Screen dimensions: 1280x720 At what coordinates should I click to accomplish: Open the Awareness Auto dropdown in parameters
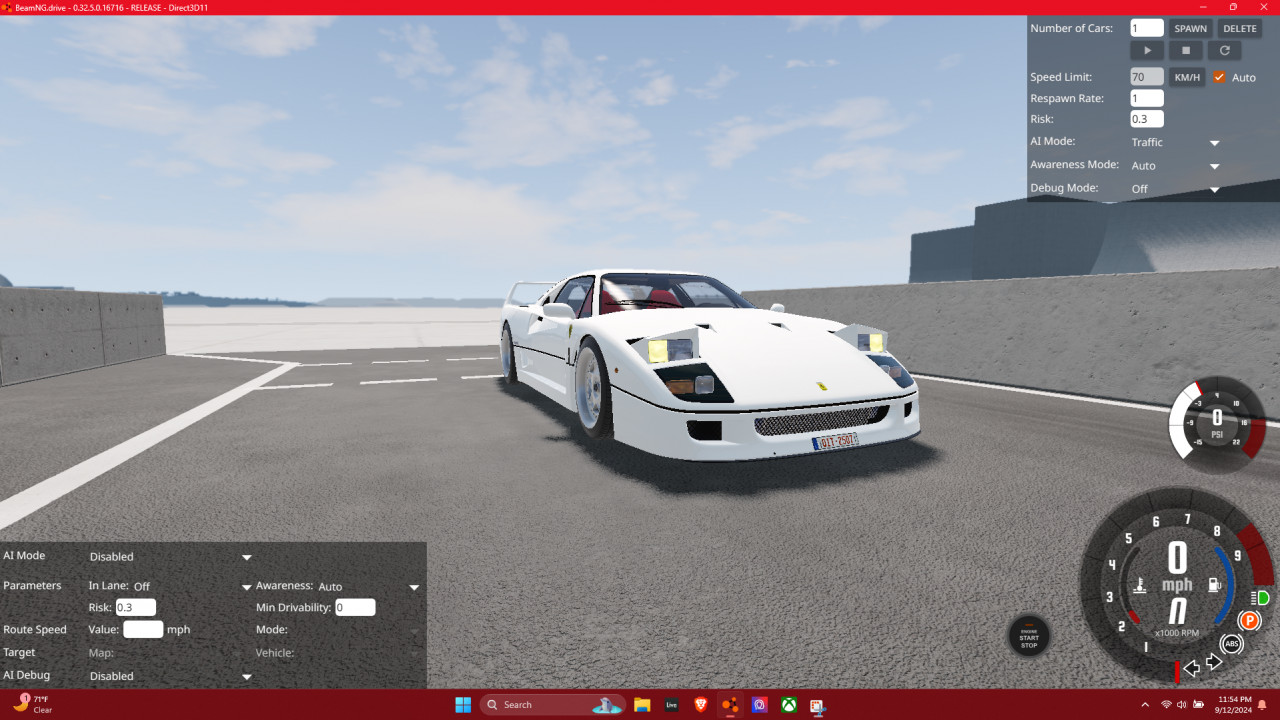click(369, 586)
